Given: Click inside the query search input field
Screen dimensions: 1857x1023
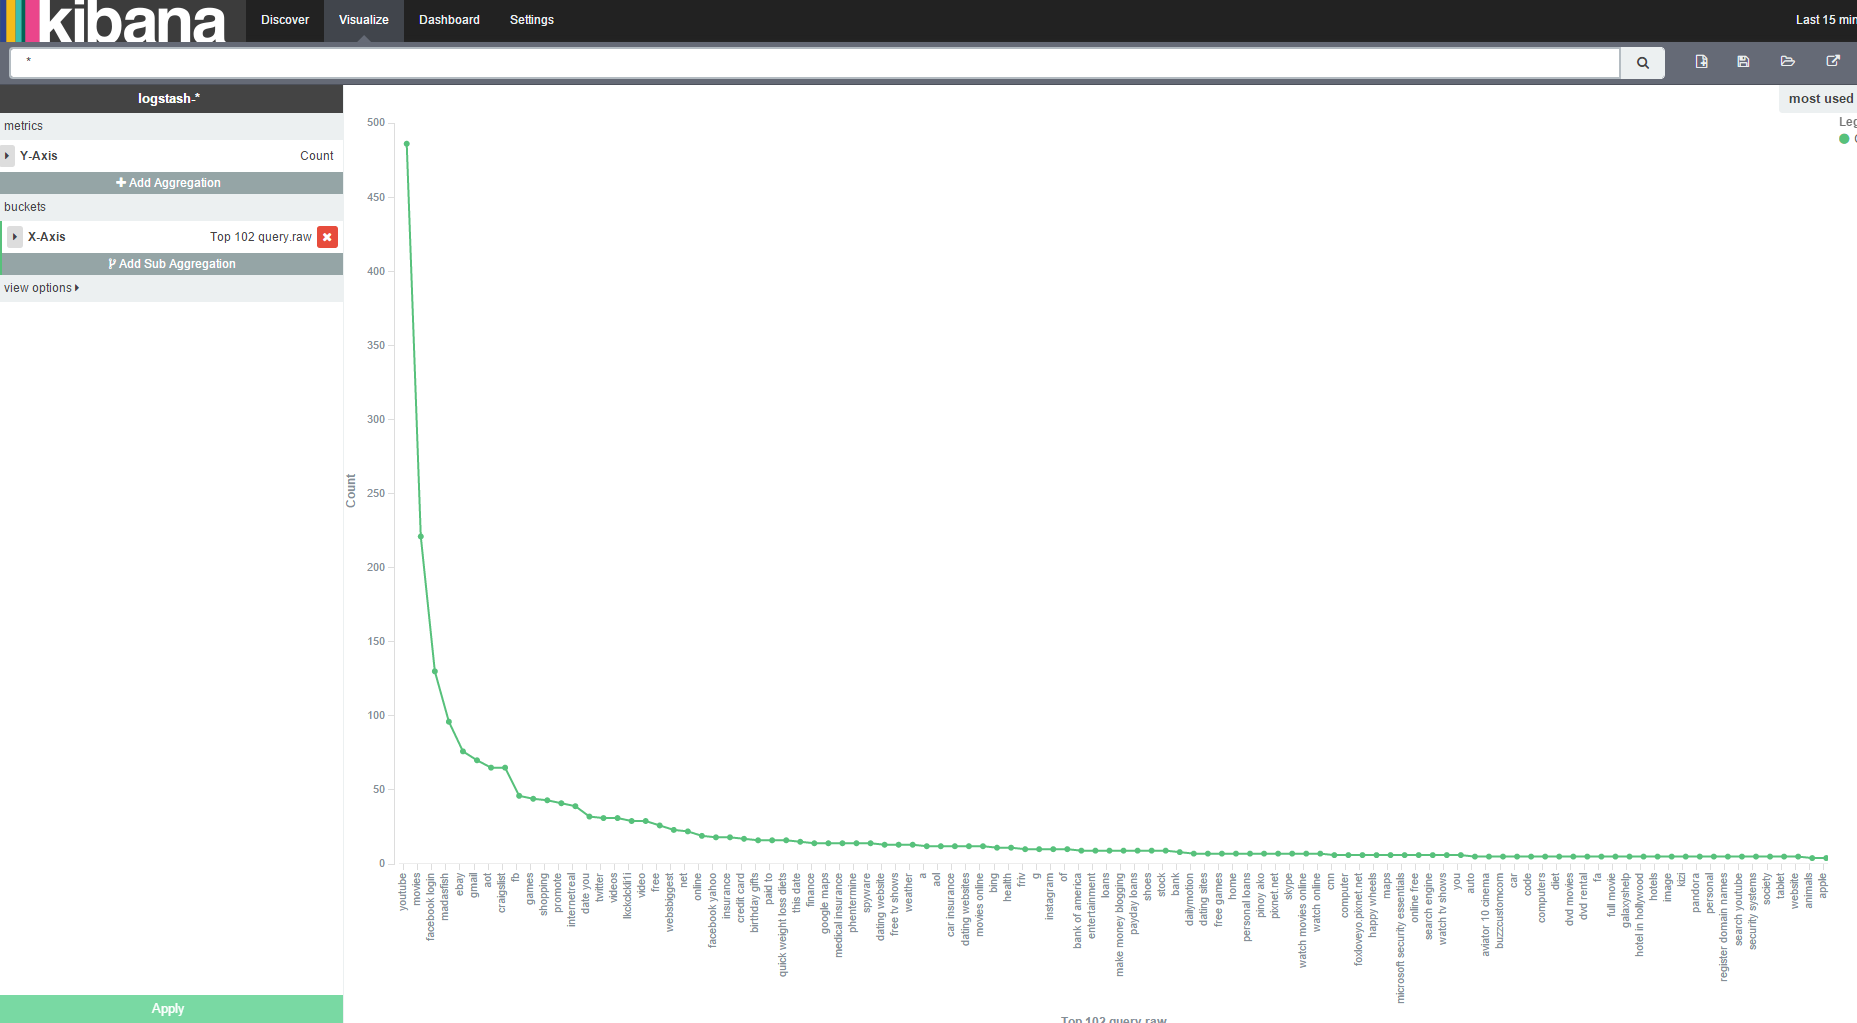Looking at the screenshot, I should [x=800, y=62].
